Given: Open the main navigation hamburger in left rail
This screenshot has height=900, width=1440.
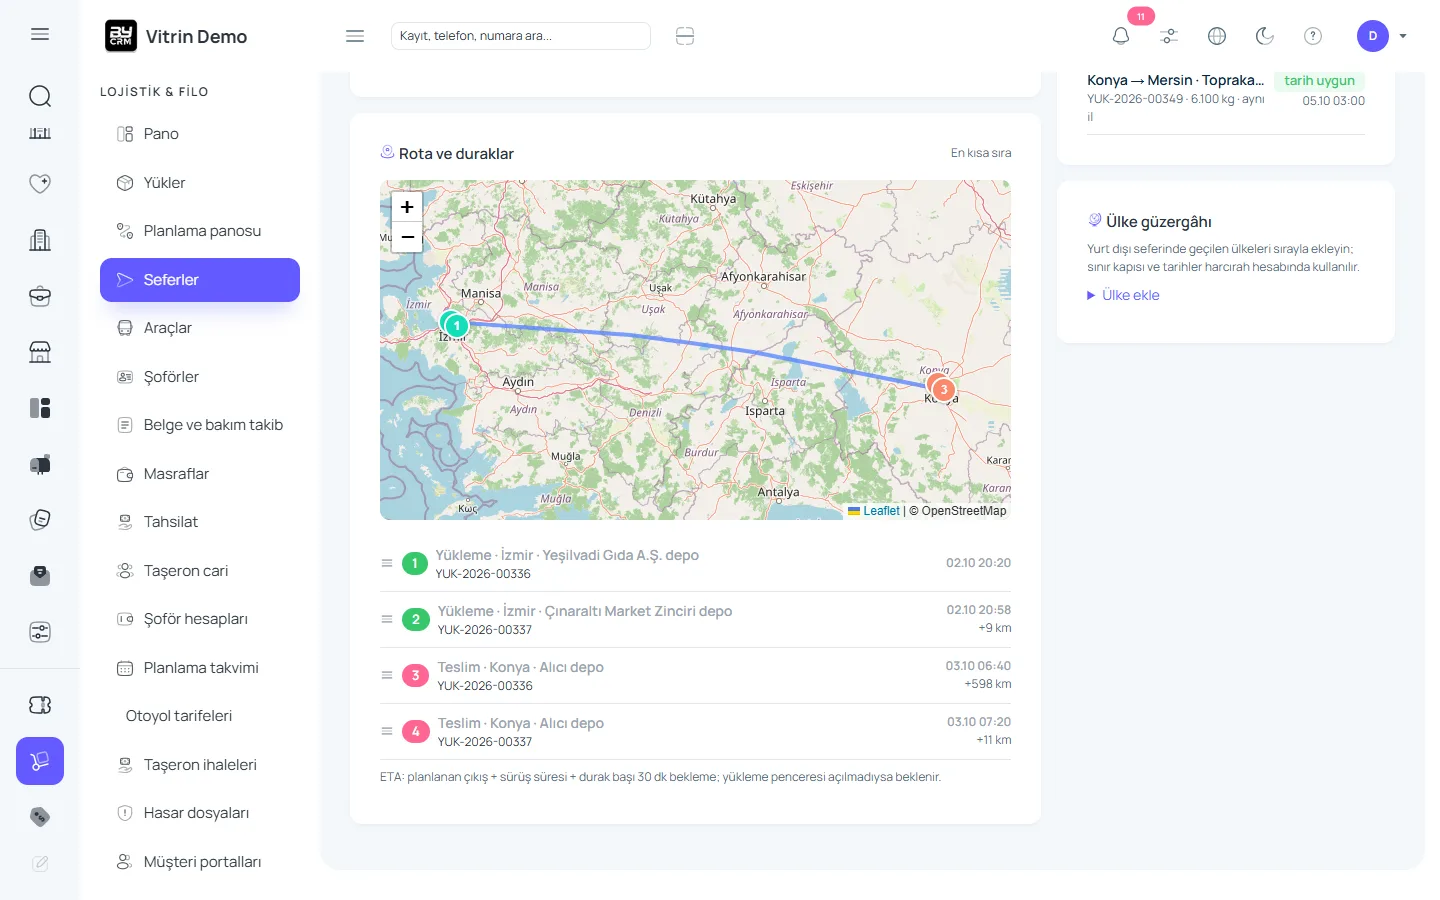Looking at the screenshot, I should click(x=40, y=34).
